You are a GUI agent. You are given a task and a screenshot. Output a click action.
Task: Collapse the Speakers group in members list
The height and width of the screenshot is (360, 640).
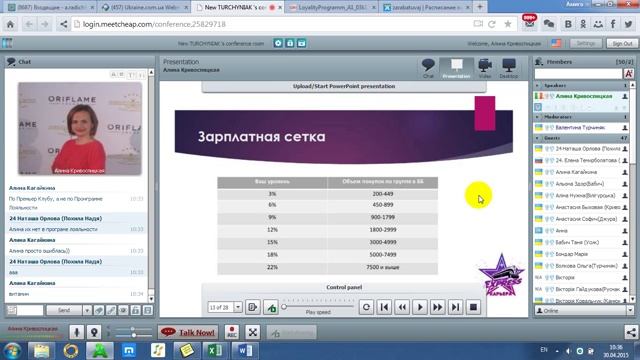click(x=537, y=86)
